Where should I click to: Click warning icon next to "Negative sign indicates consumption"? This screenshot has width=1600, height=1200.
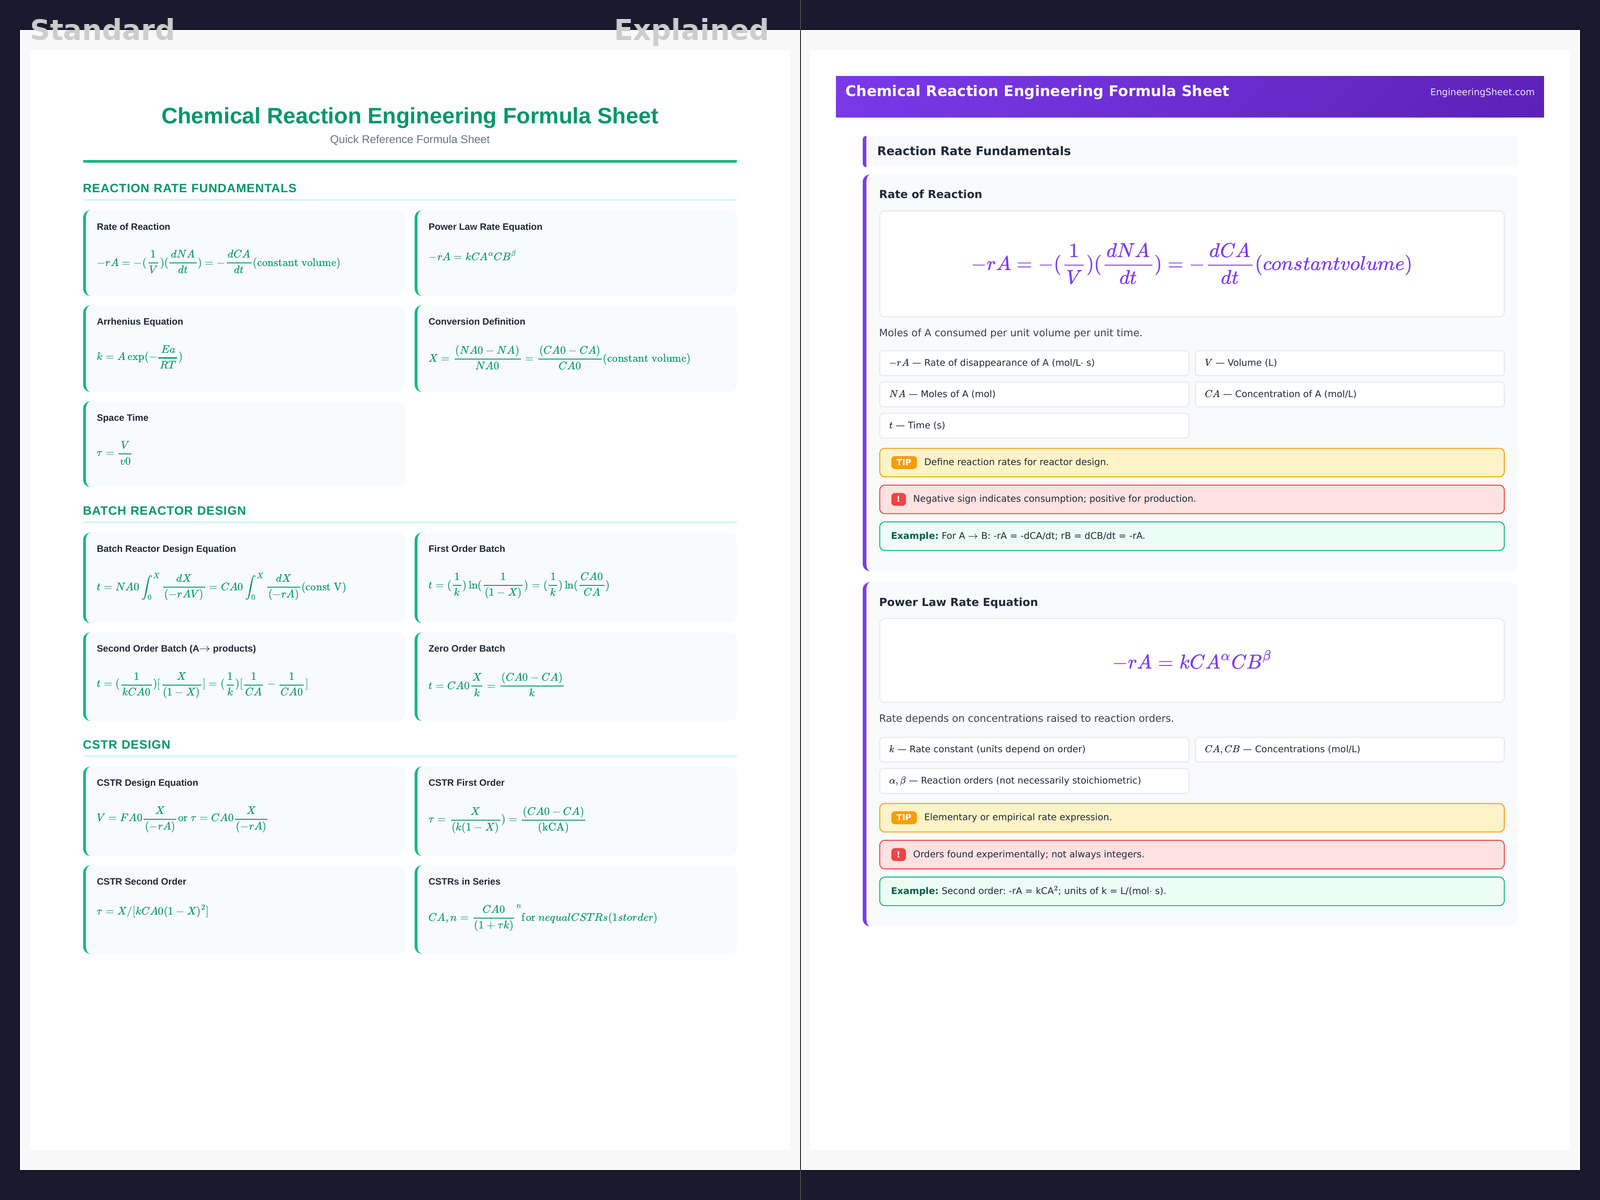[x=898, y=499]
